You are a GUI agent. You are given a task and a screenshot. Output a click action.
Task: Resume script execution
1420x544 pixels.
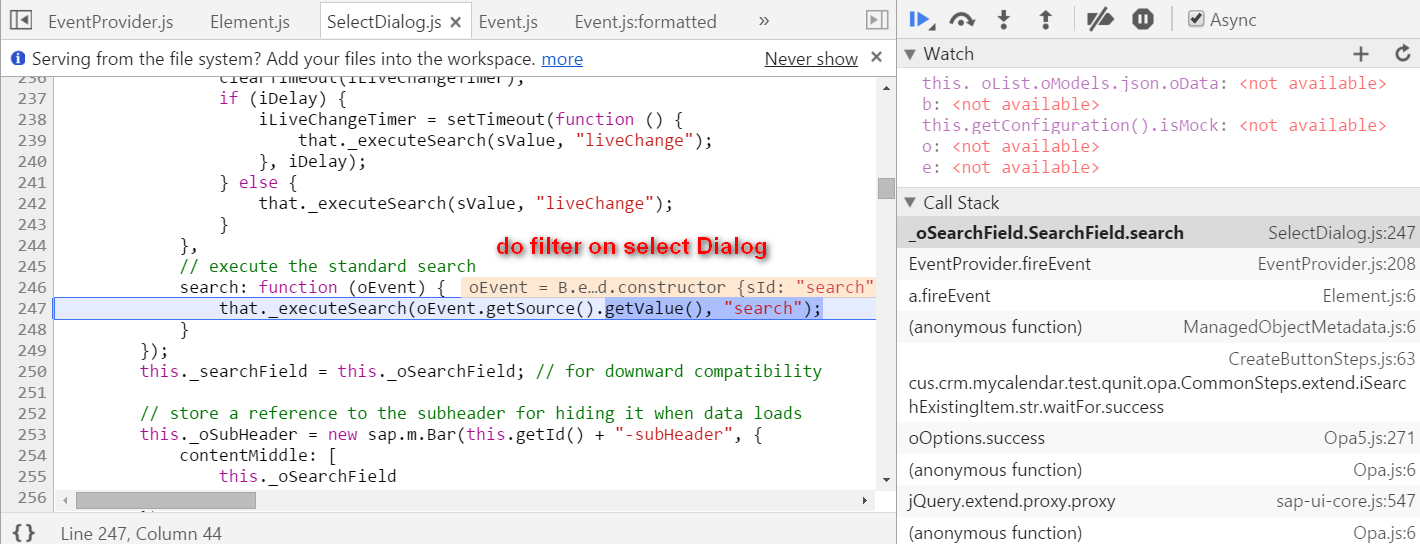point(921,19)
